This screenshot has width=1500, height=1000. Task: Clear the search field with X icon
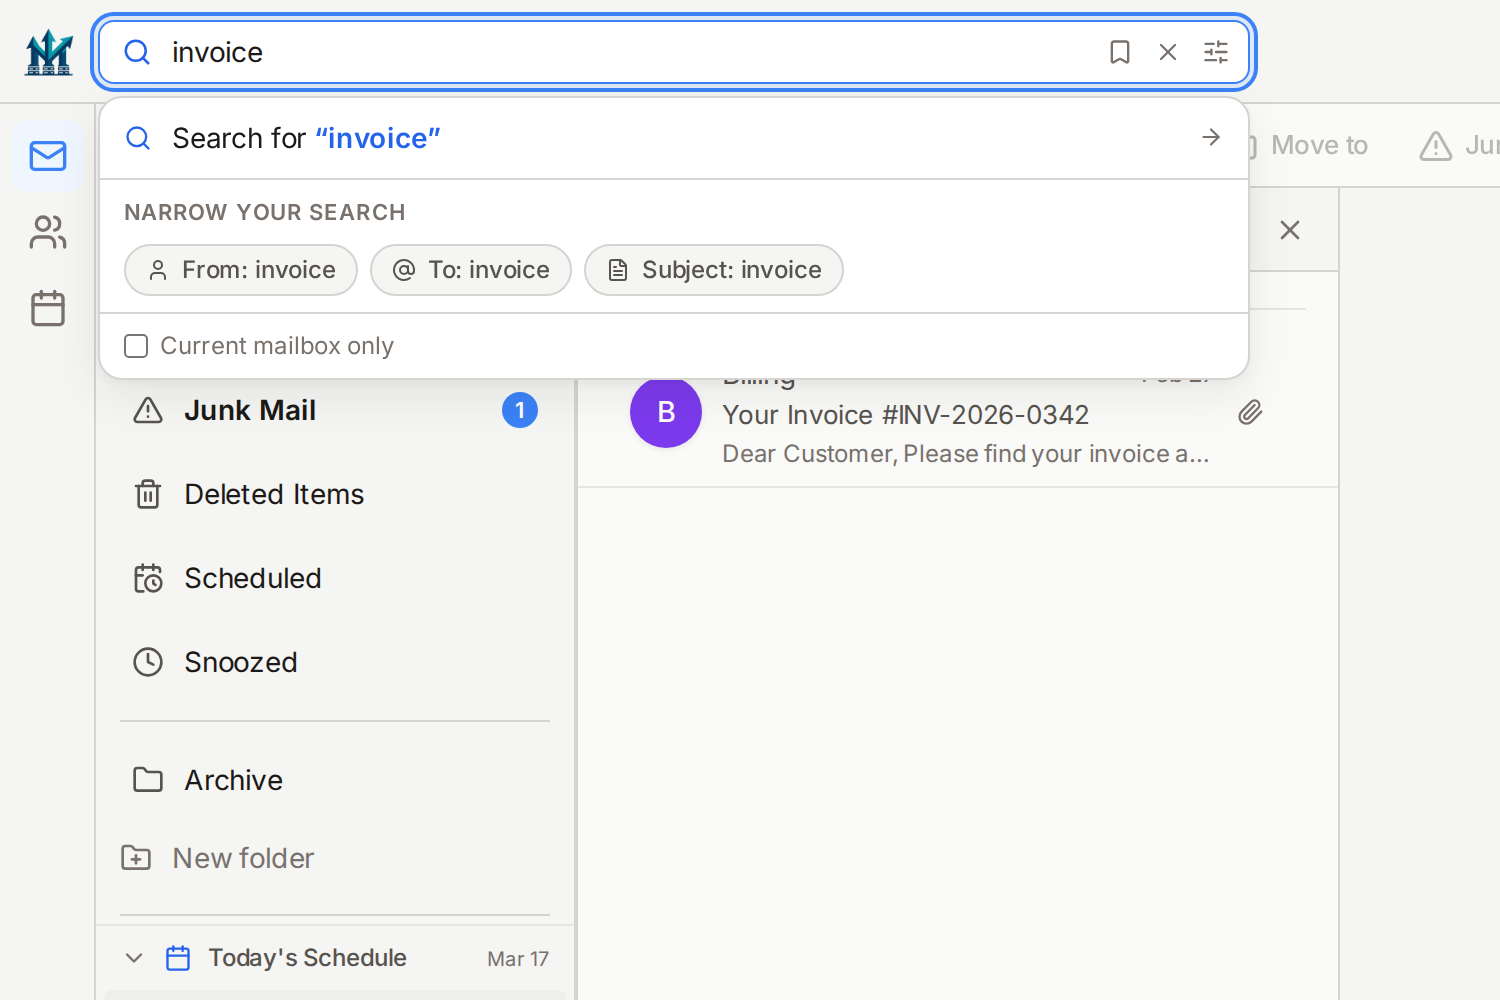click(x=1167, y=52)
